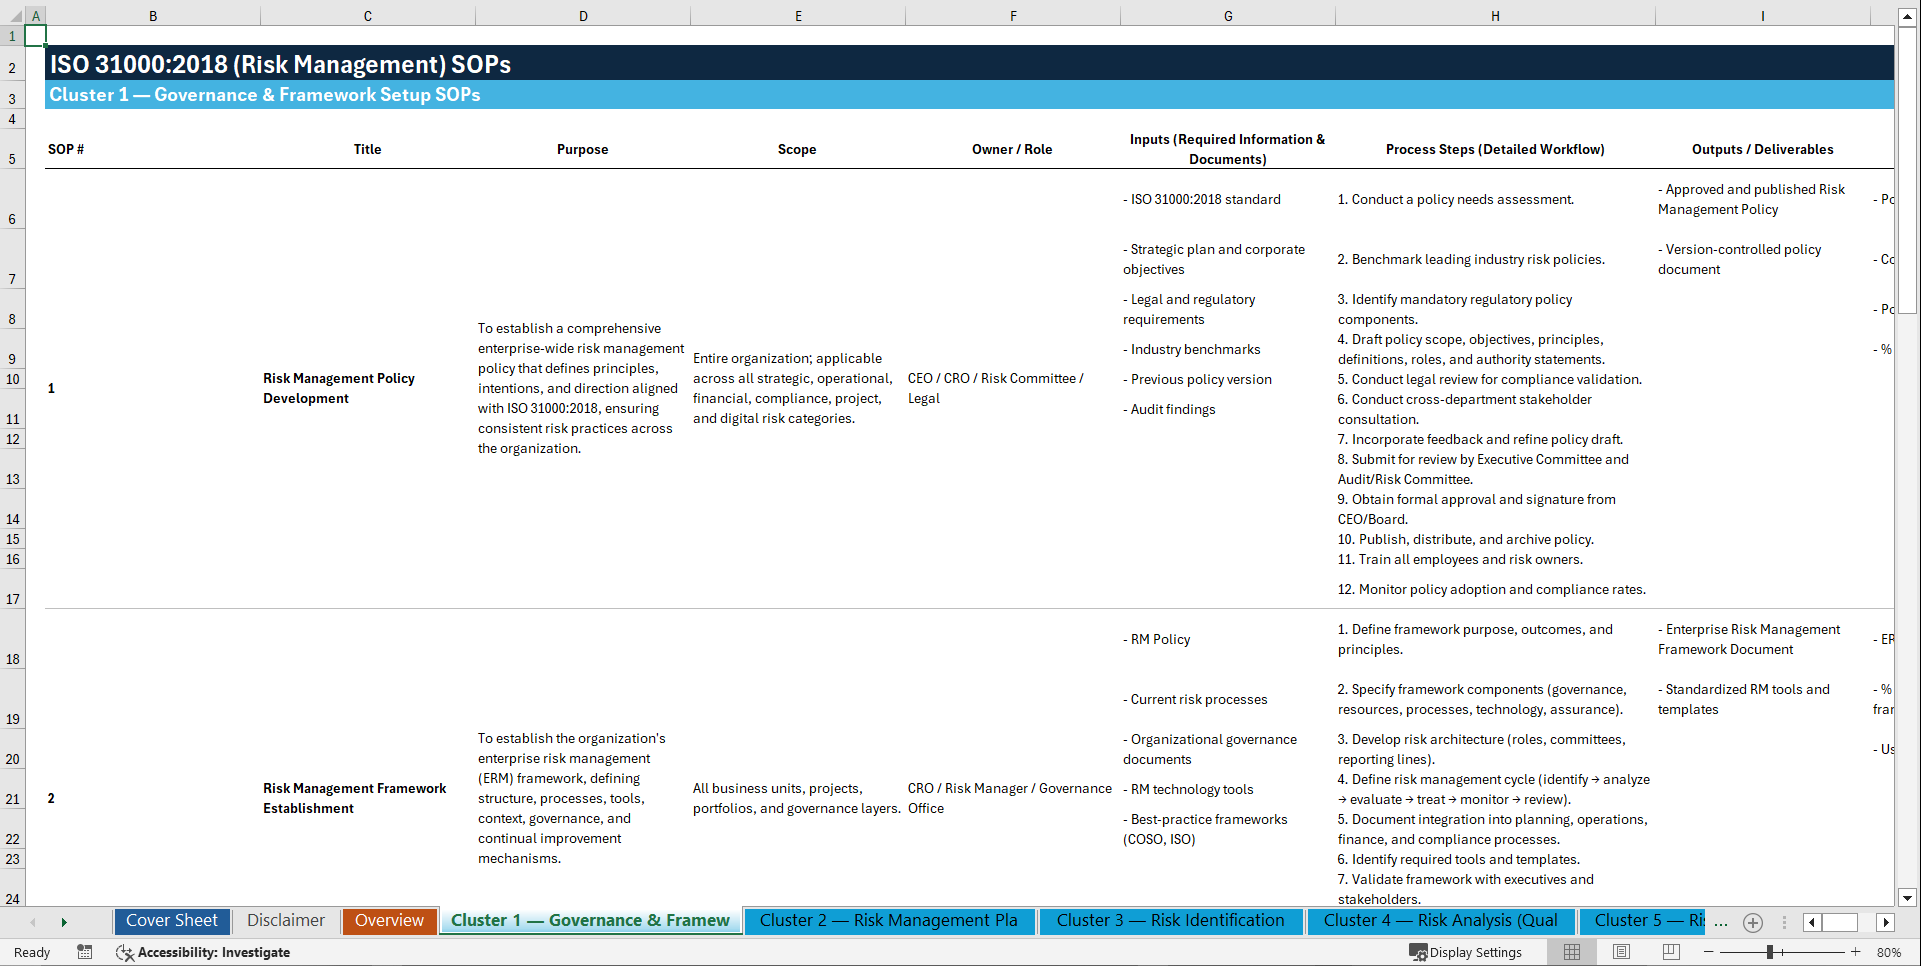Open Page Break Preview mode
Screen dimensions: 1921x966
[x=1671, y=952]
